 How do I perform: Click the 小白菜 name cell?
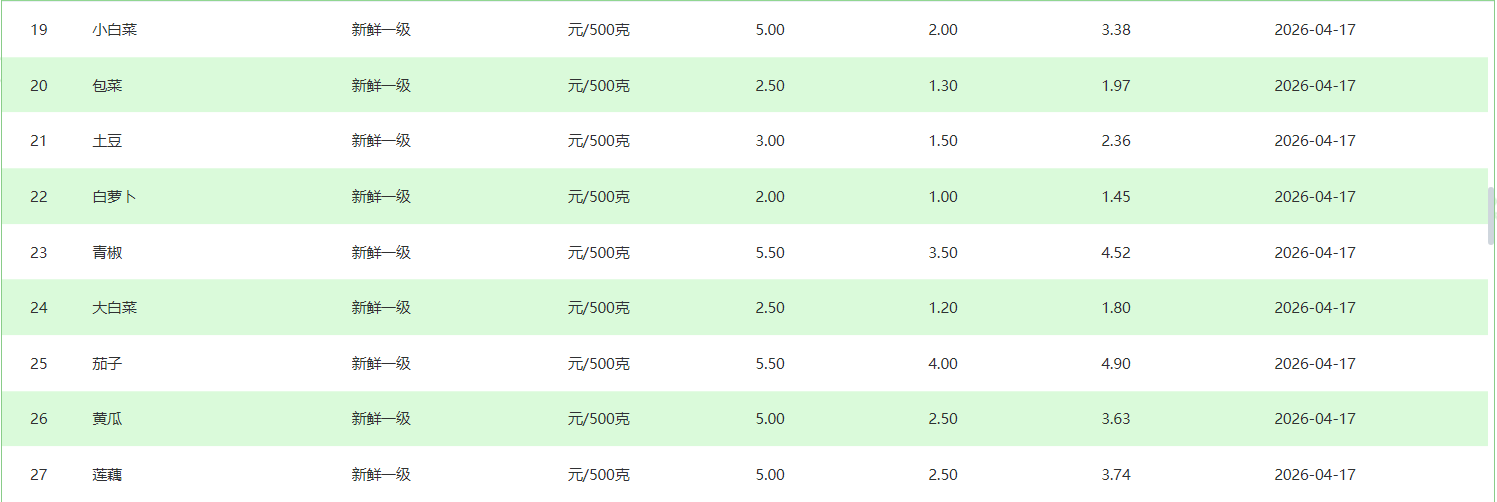[x=115, y=30]
